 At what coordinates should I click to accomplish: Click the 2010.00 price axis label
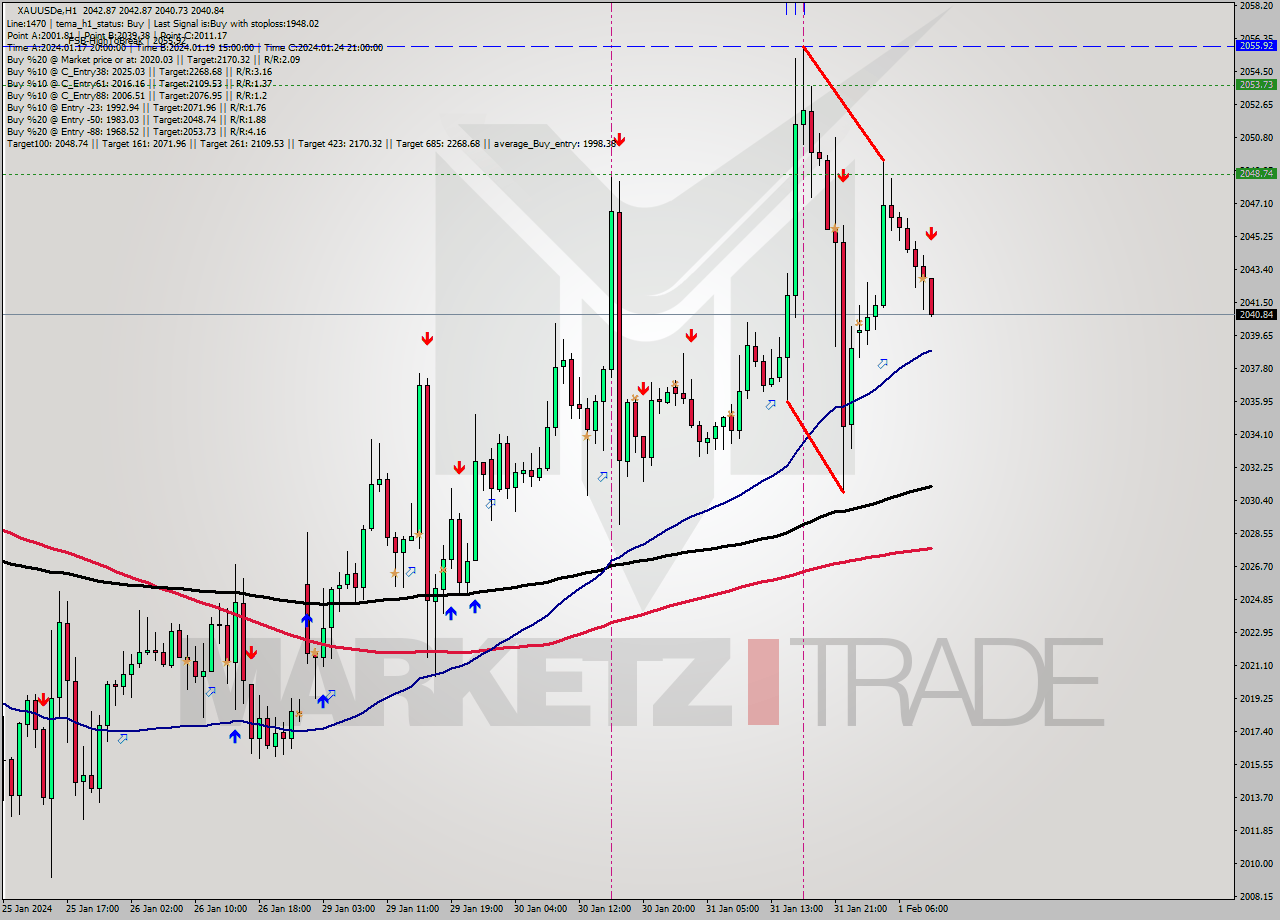click(1256, 863)
